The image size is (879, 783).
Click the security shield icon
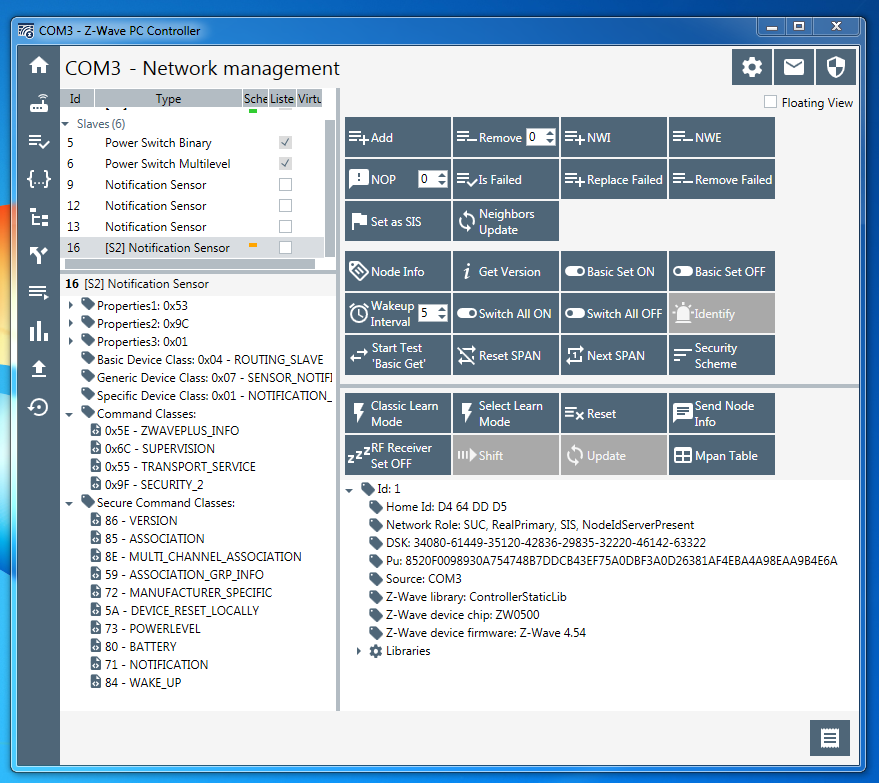tap(835, 67)
